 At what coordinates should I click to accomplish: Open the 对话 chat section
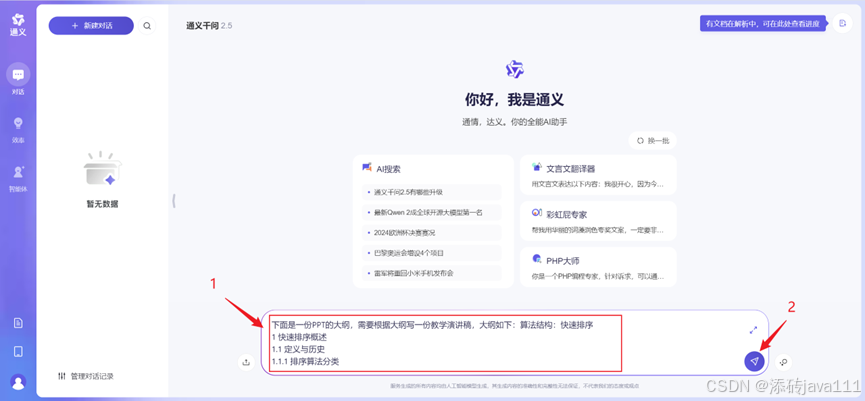click(x=18, y=79)
